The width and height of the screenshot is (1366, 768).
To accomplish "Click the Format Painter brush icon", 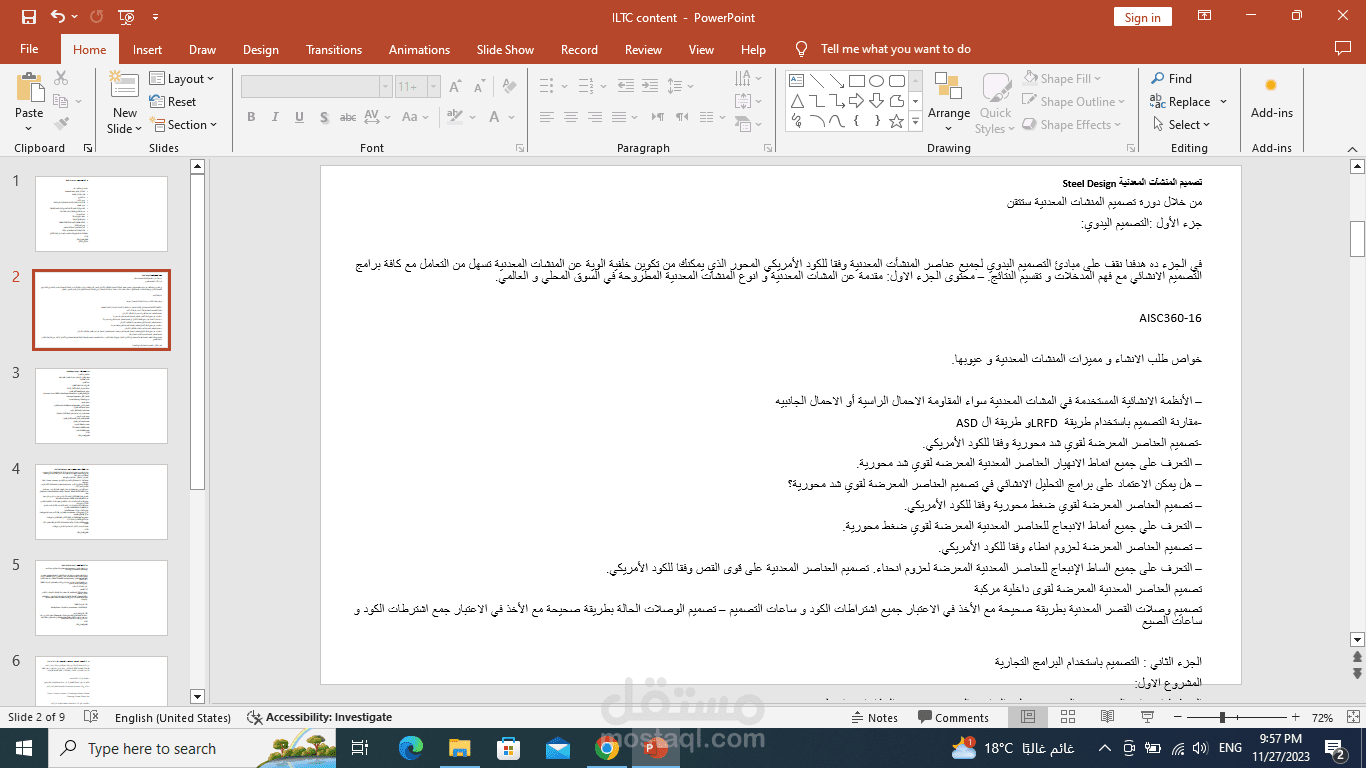I will point(61,124).
